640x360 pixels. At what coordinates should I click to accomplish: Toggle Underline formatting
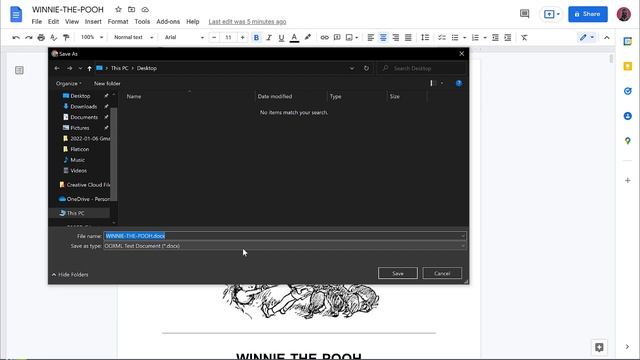(281, 38)
